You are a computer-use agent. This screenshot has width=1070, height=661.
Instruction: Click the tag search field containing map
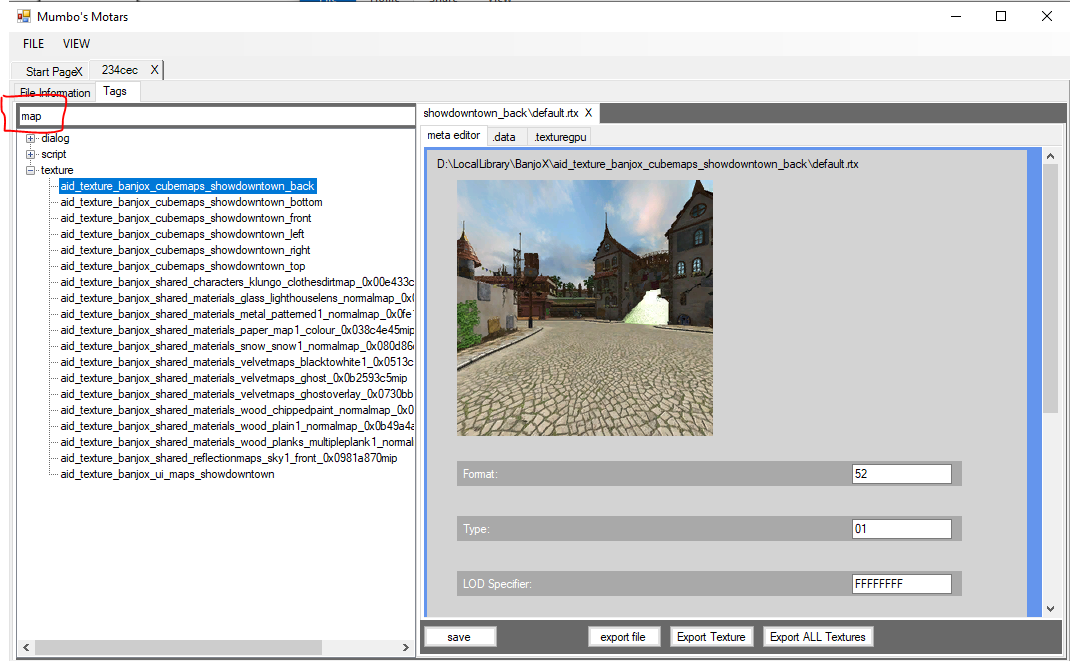point(216,116)
